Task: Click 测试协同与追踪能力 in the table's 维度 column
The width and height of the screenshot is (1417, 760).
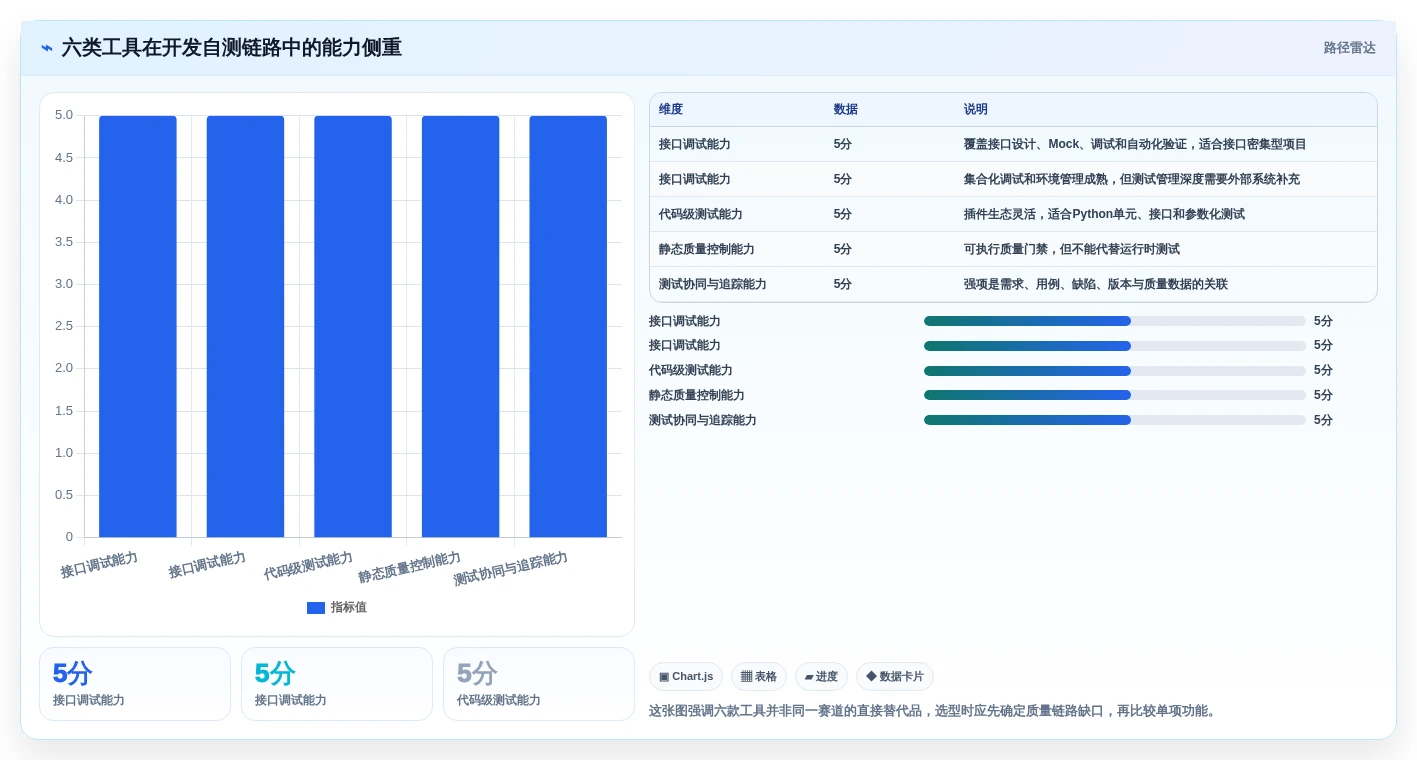Action: point(713,285)
